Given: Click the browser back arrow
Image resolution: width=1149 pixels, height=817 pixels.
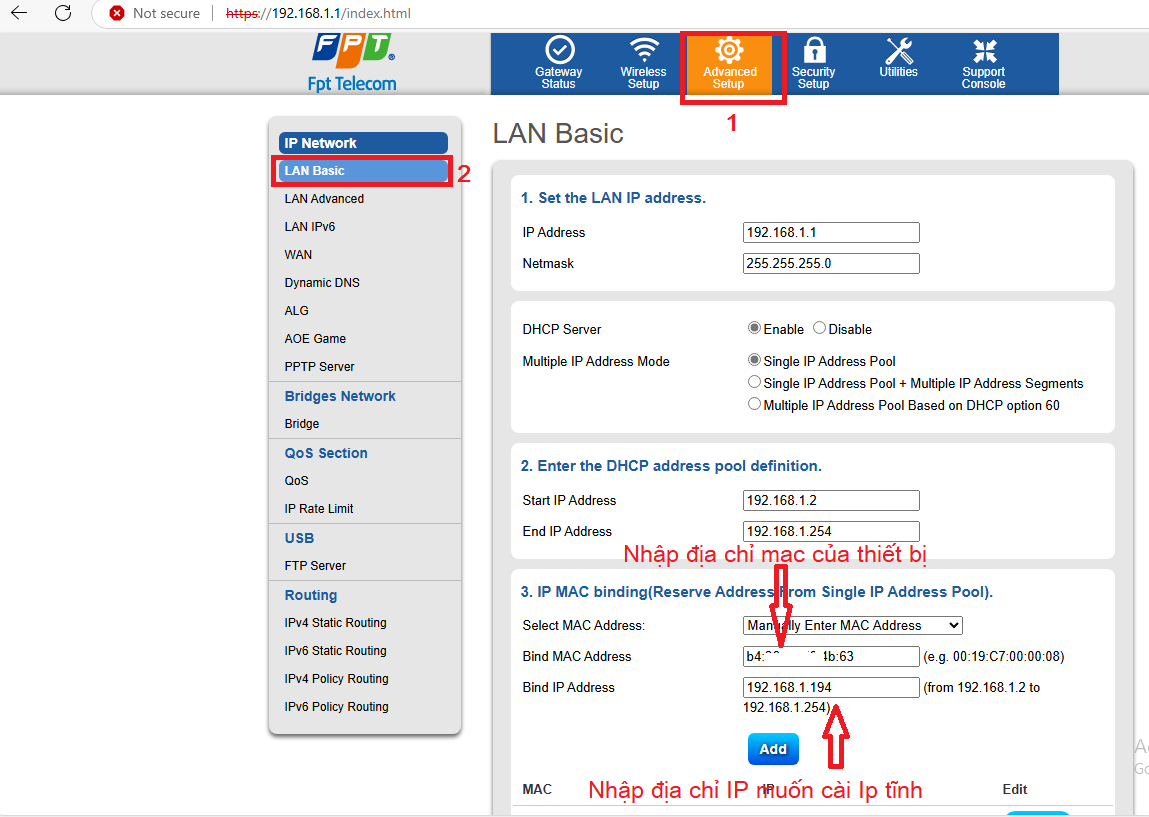Looking at the screenshot, I should 19,13.
